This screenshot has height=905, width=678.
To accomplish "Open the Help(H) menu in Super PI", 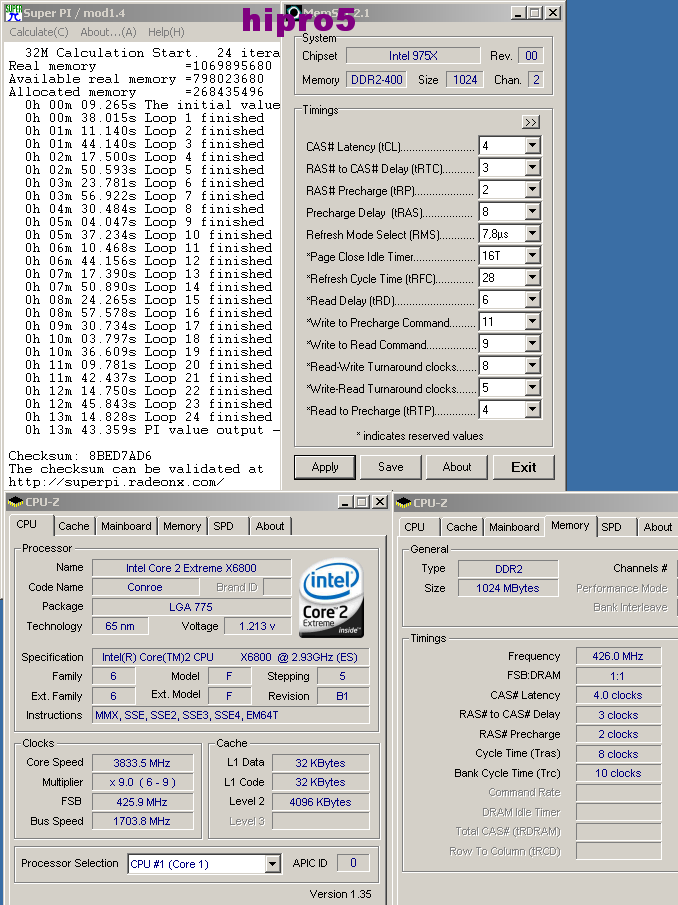I will 166,32.
